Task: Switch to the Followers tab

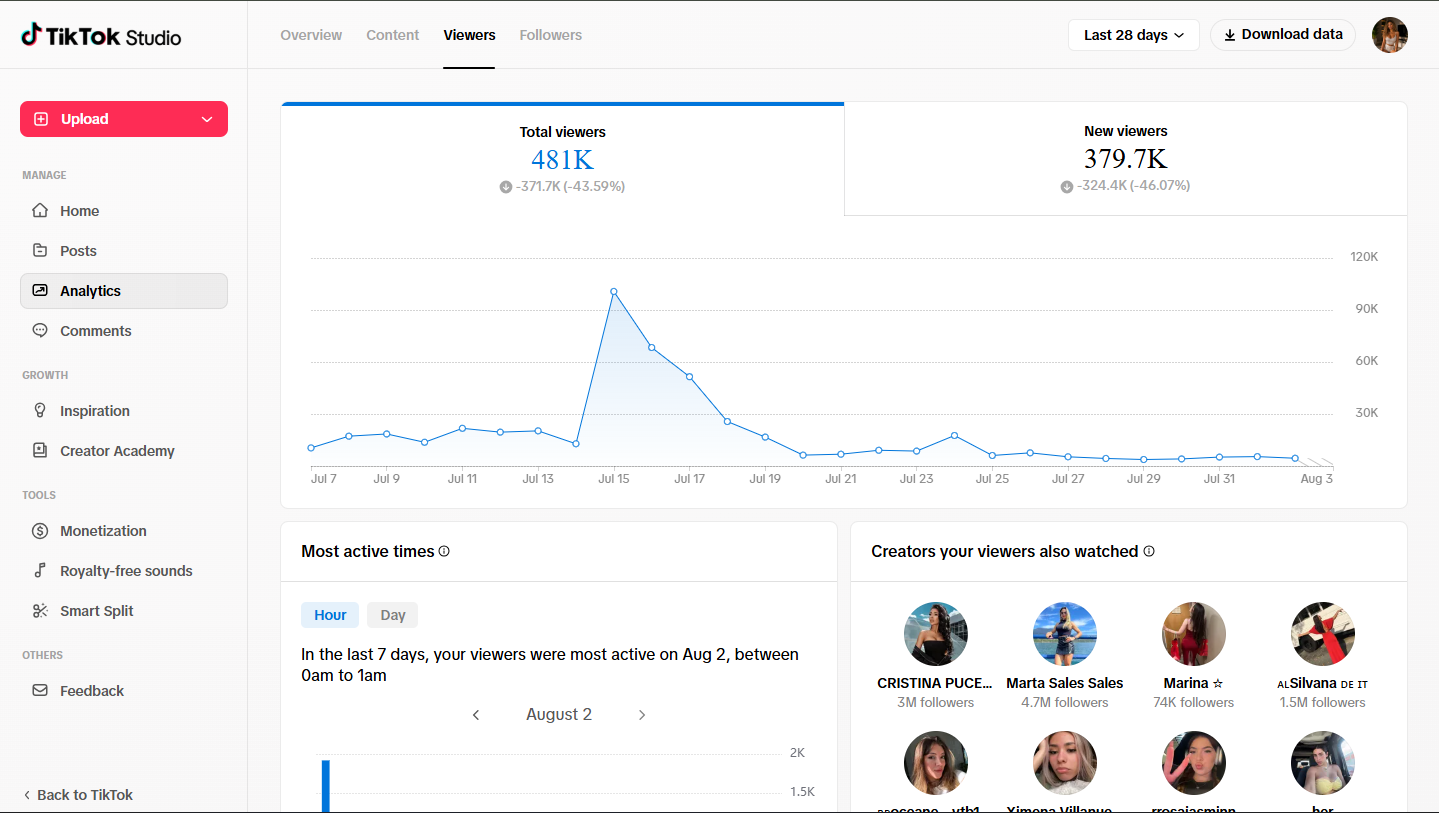Action: point(551,35)
